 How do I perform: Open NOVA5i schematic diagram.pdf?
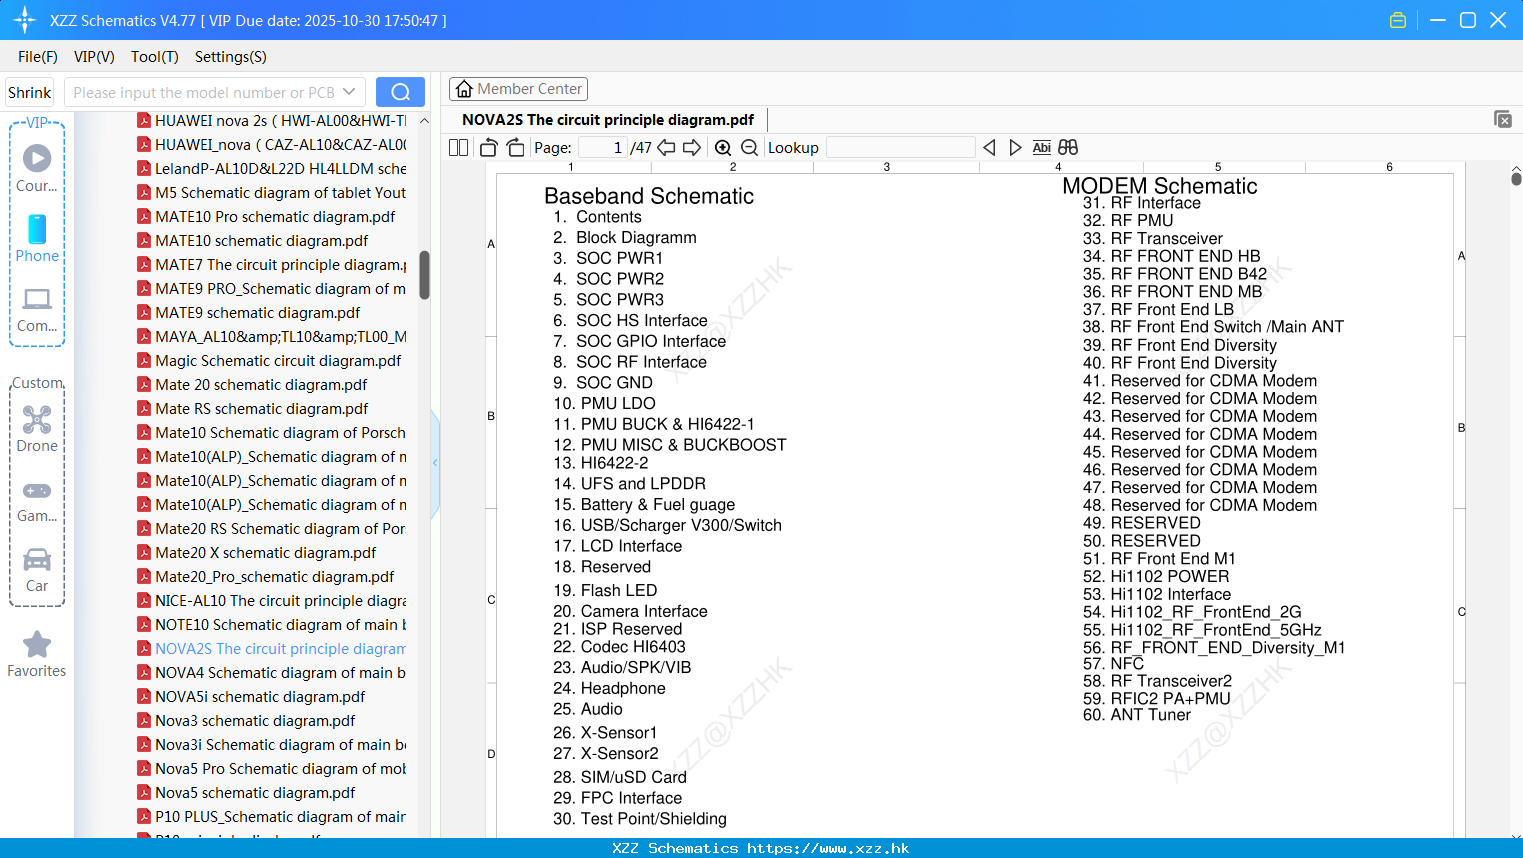coord(260,697)
